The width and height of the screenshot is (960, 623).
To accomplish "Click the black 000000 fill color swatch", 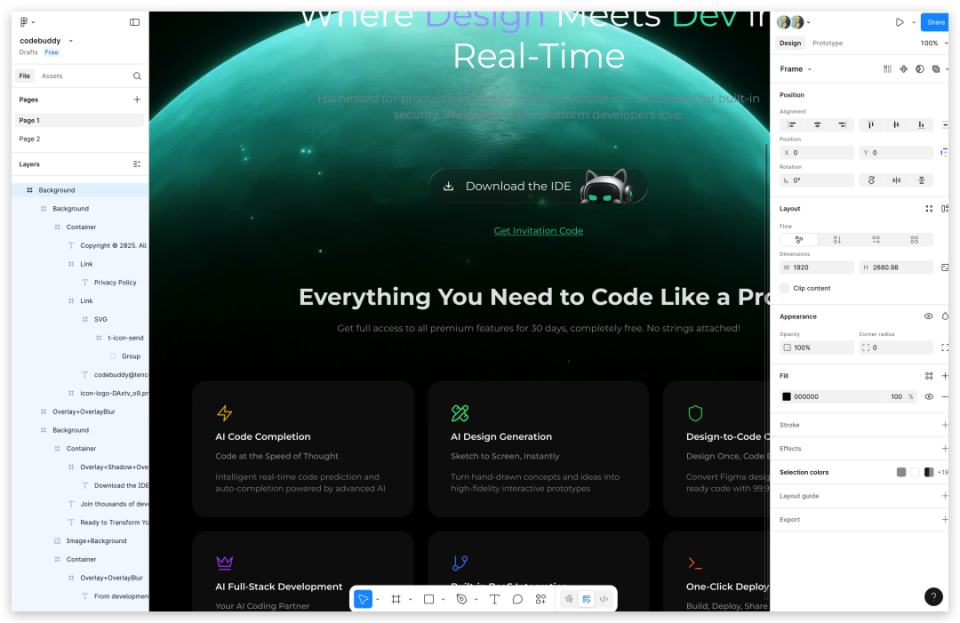I will (787, 397).
